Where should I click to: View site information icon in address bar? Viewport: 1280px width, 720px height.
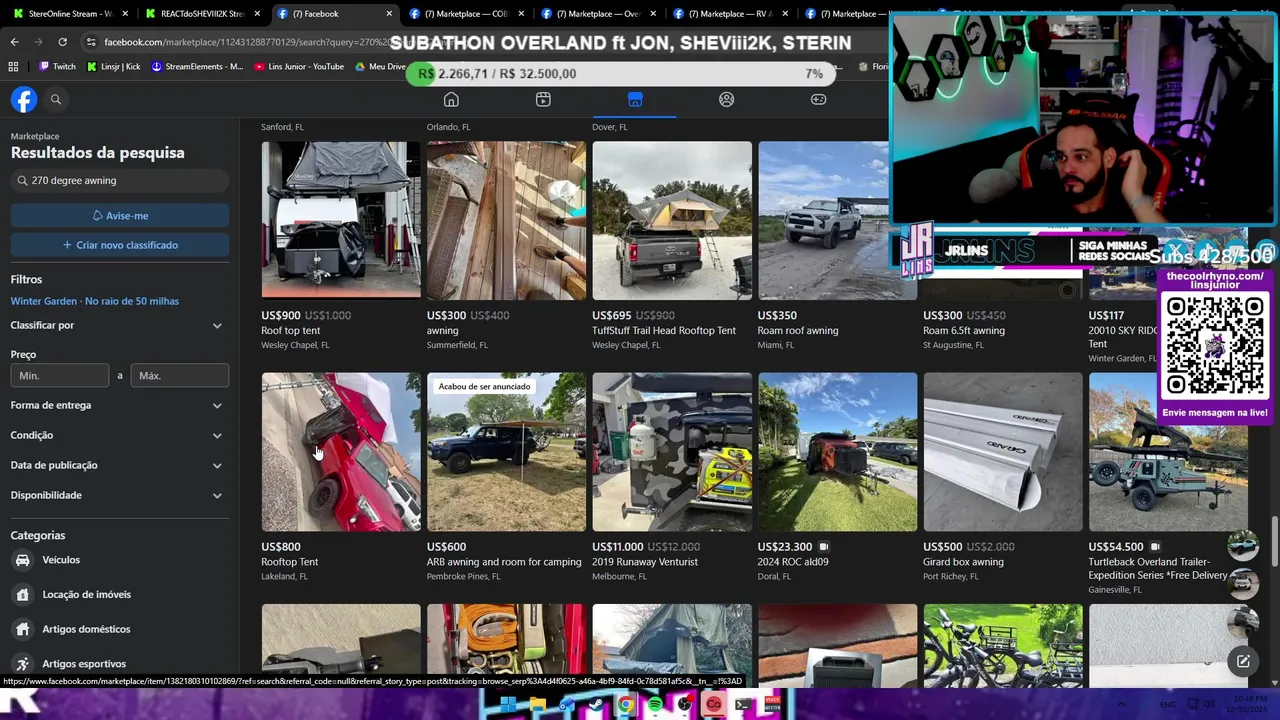(91, 42)
